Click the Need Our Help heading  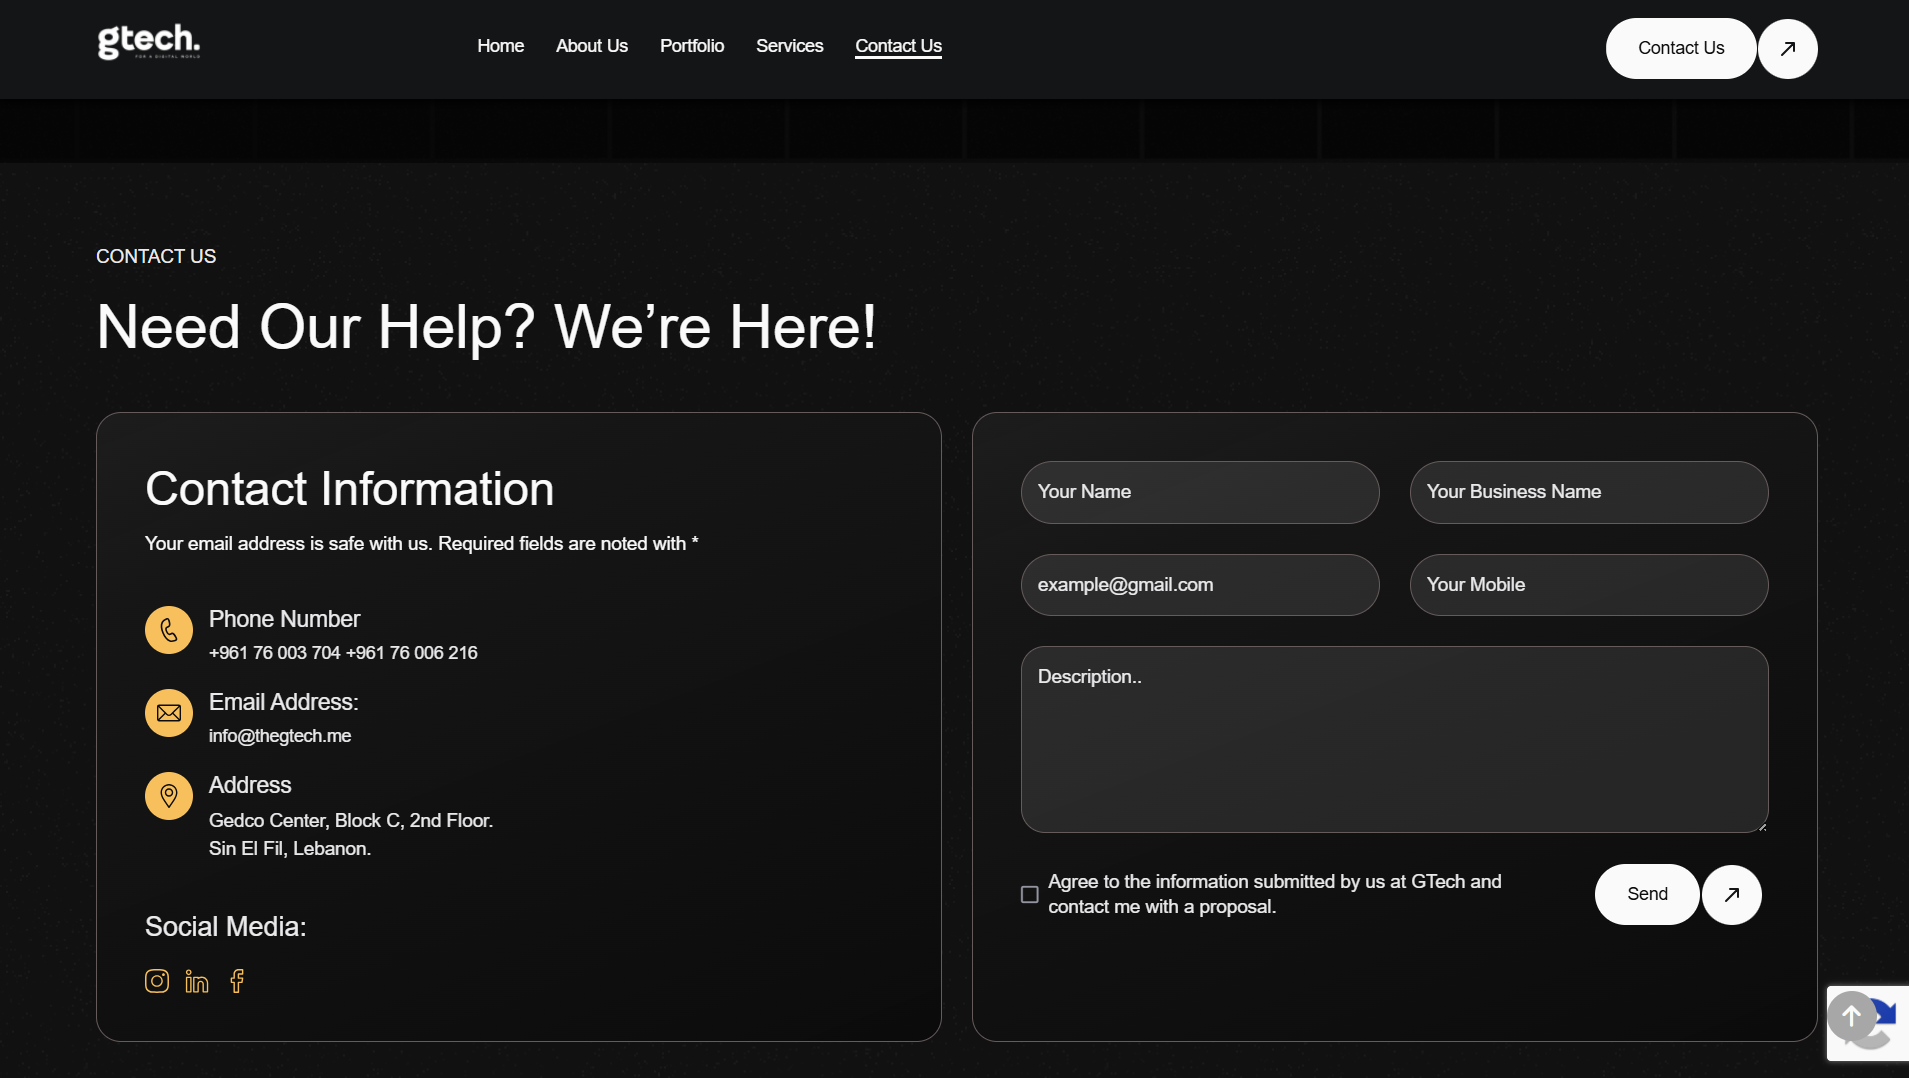coord(487,327)
